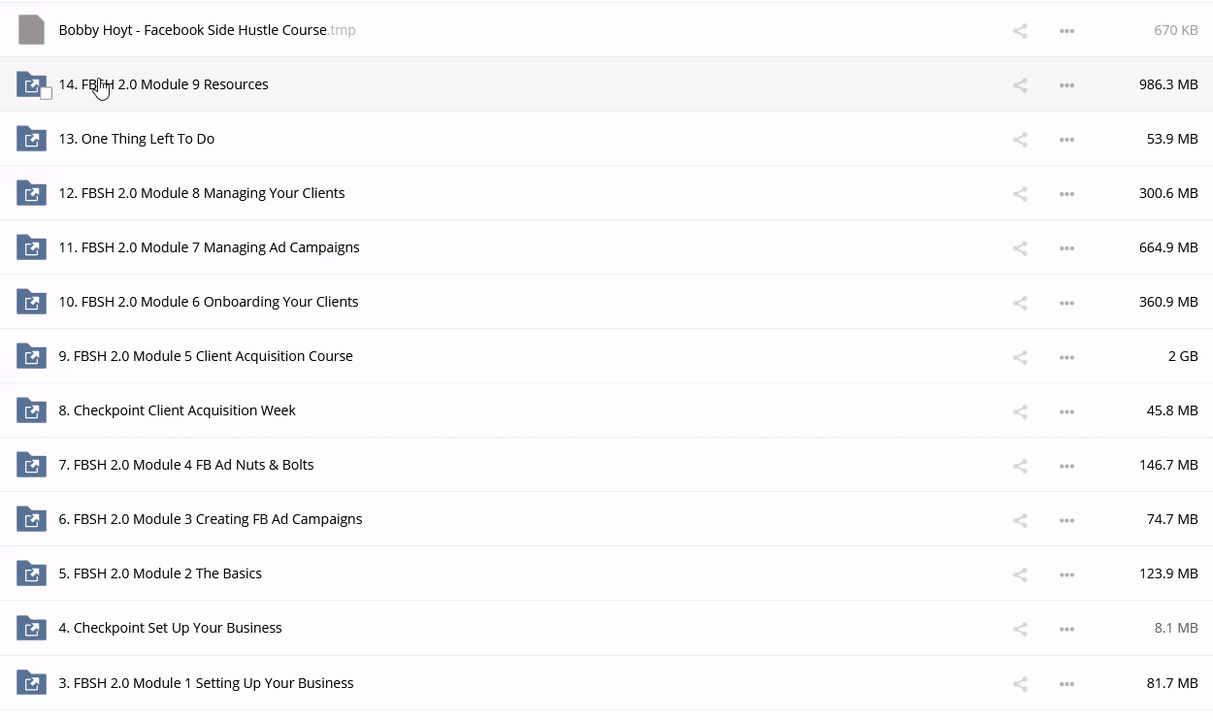
Task: Open ellipsis menu for Bobby Hoyt .tmp file
Action: point(1067,31)
